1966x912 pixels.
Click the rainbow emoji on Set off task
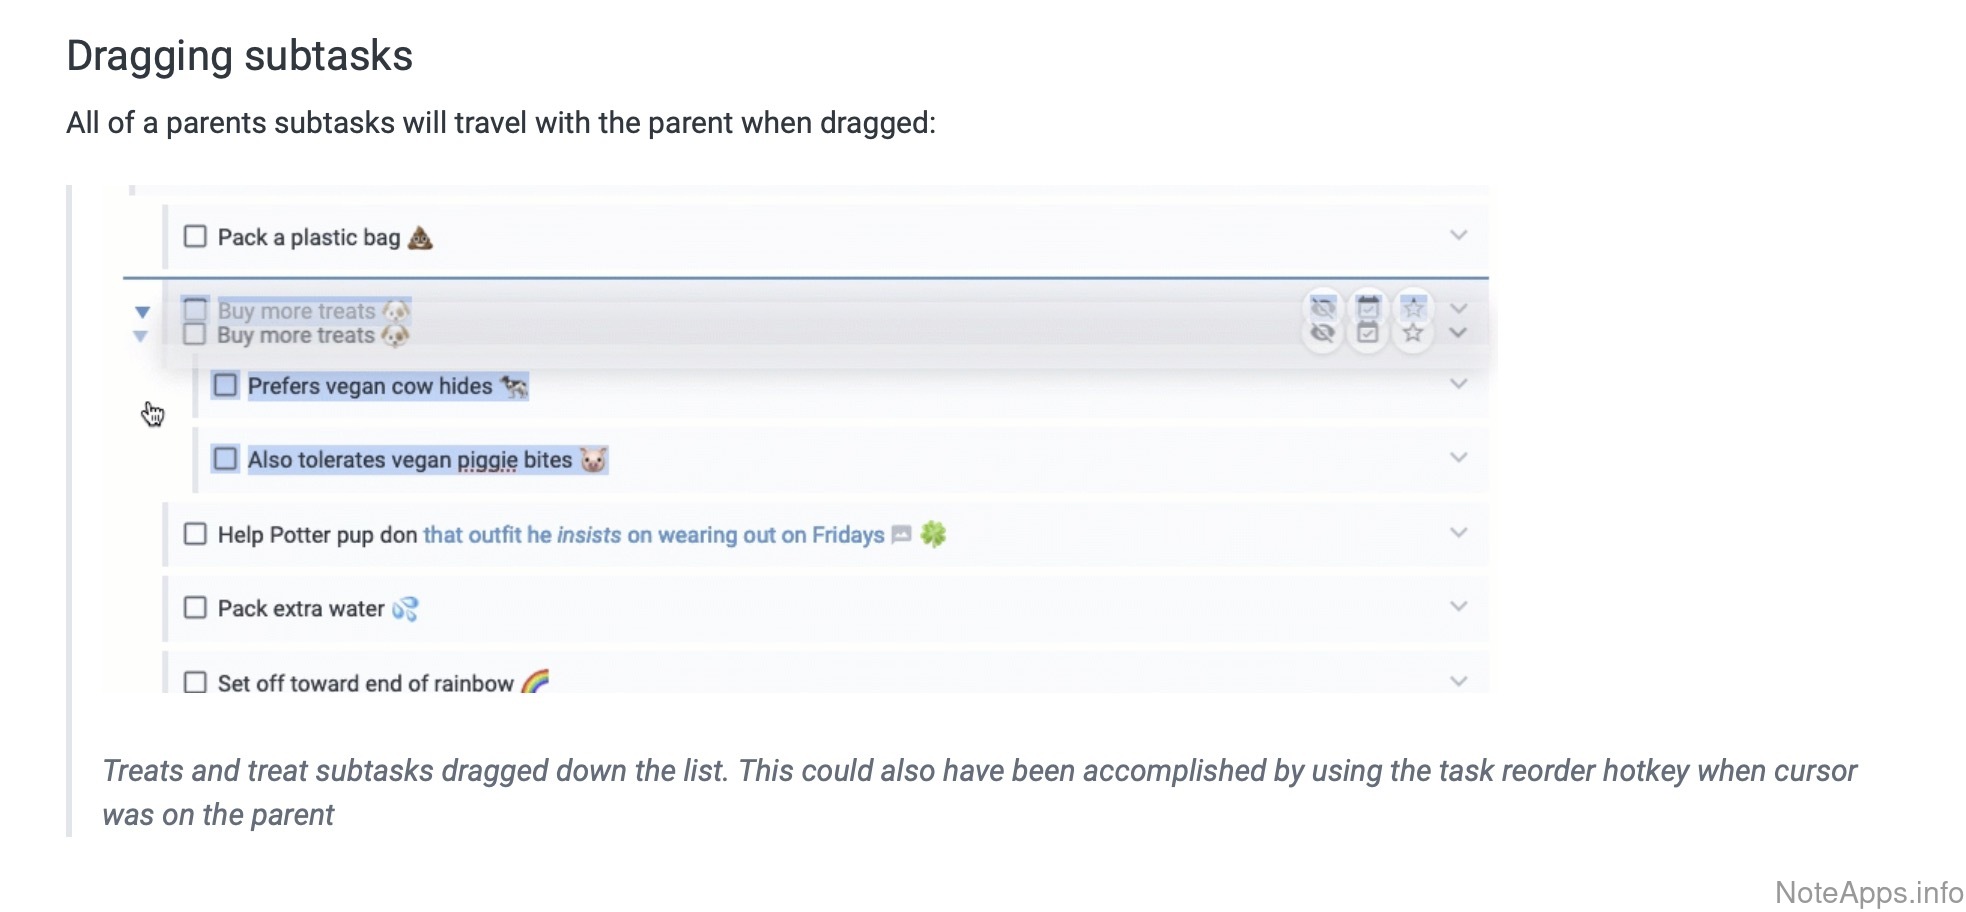point(535,682)
